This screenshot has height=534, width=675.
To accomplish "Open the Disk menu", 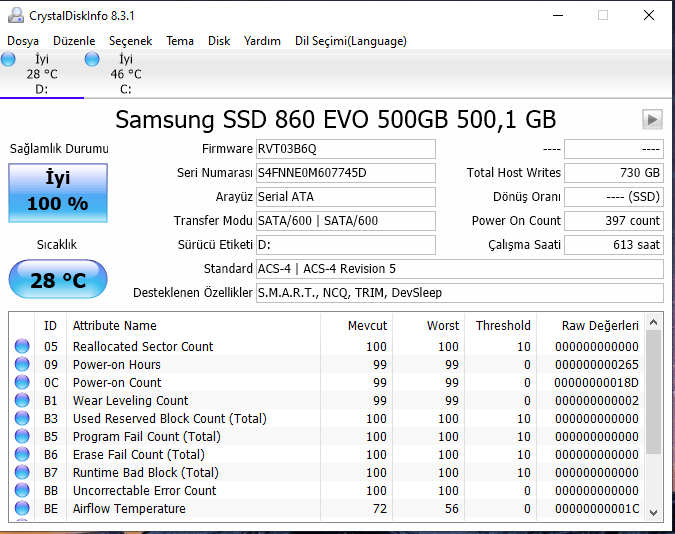I will (x=219, y=41).
